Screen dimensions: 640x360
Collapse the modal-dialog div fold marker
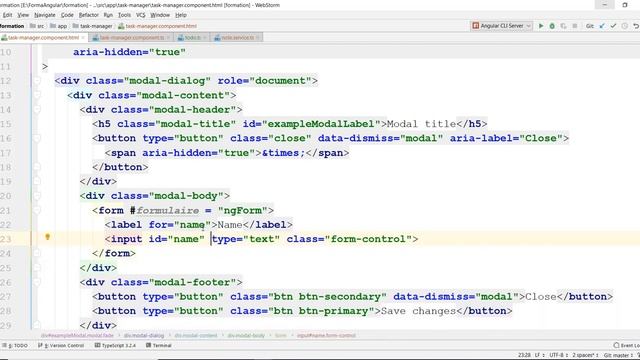point(37,81)
